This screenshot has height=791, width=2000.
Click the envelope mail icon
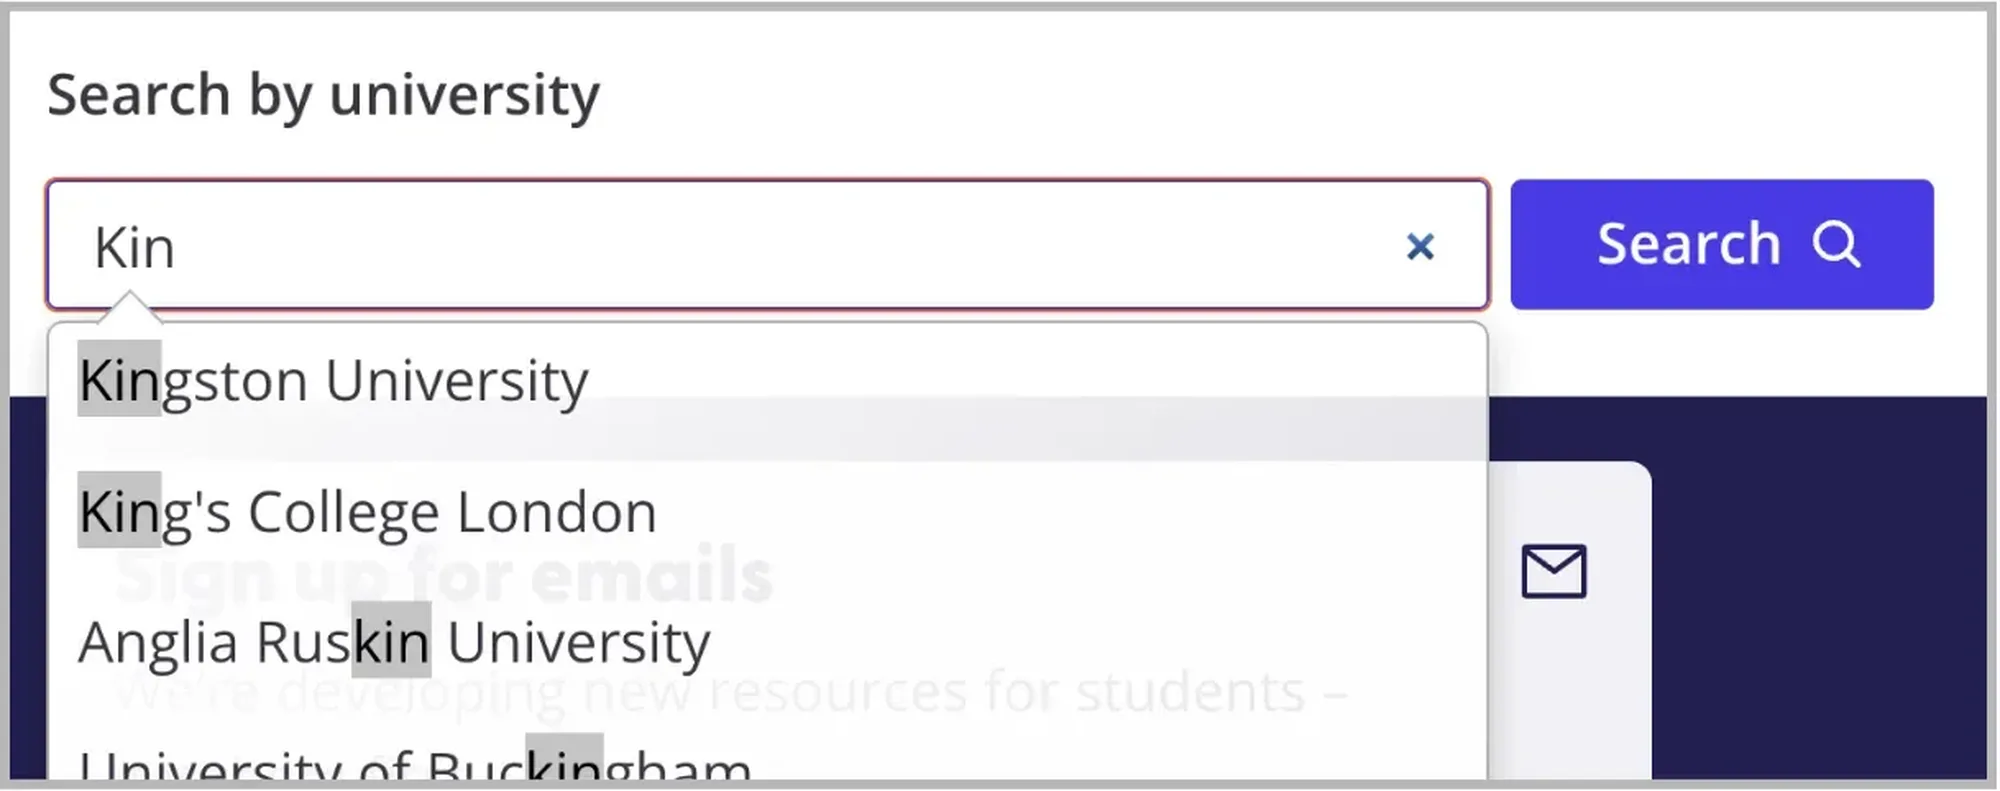[x=1553, y=571]
